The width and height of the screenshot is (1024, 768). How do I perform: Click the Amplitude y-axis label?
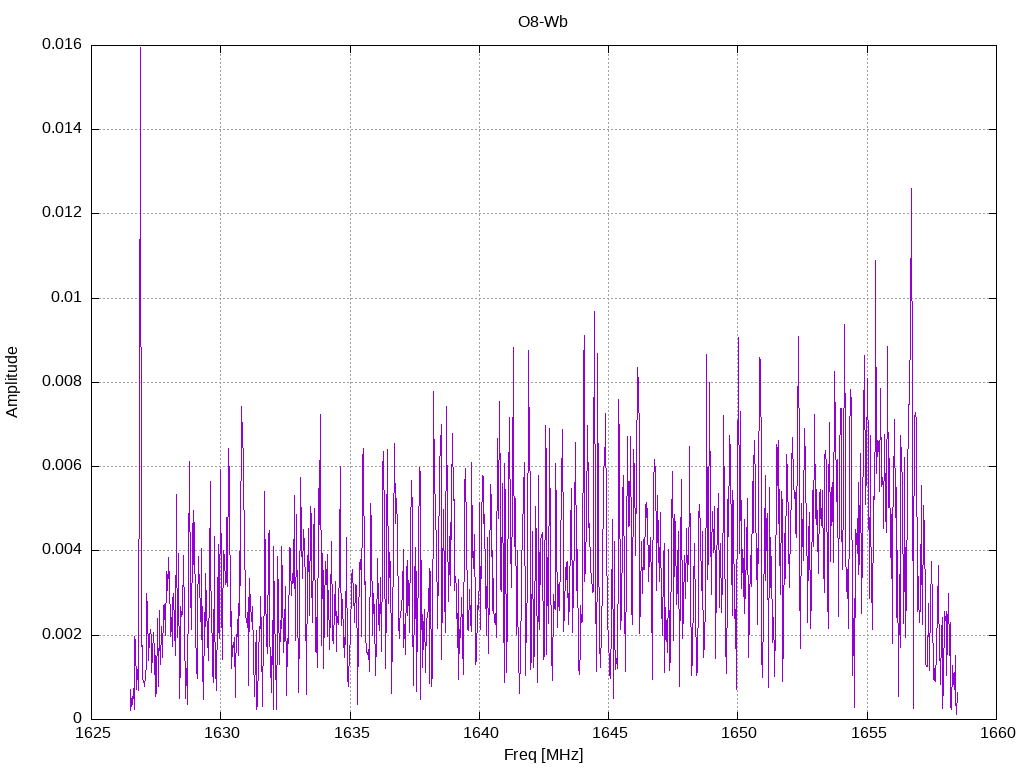(x=12, y=381)
